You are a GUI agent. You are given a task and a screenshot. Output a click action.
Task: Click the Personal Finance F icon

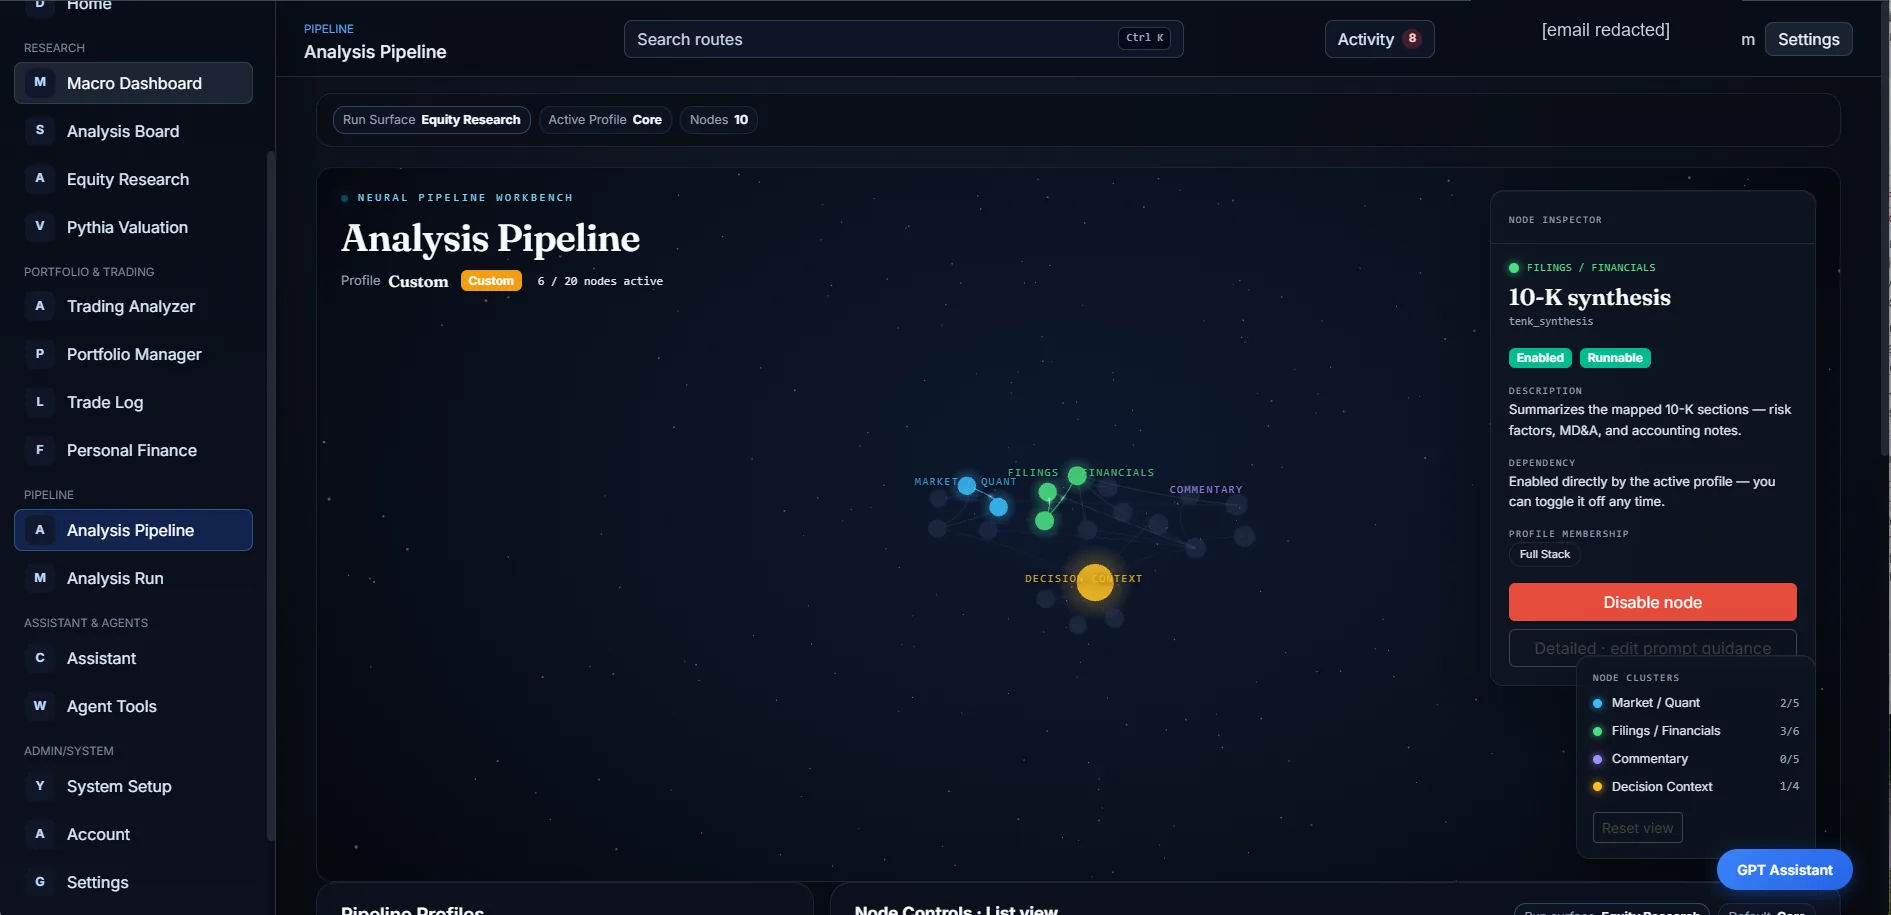click(x=40, y=450)
